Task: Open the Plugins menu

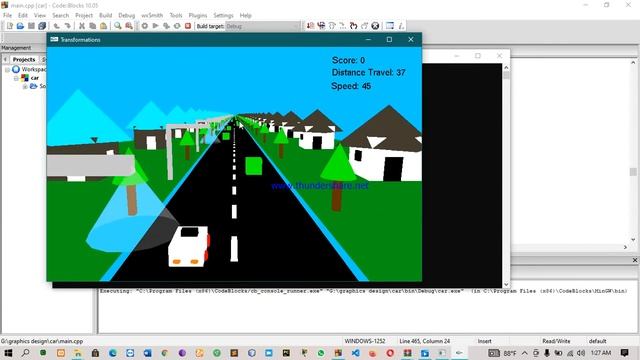Action: [198, 15]
